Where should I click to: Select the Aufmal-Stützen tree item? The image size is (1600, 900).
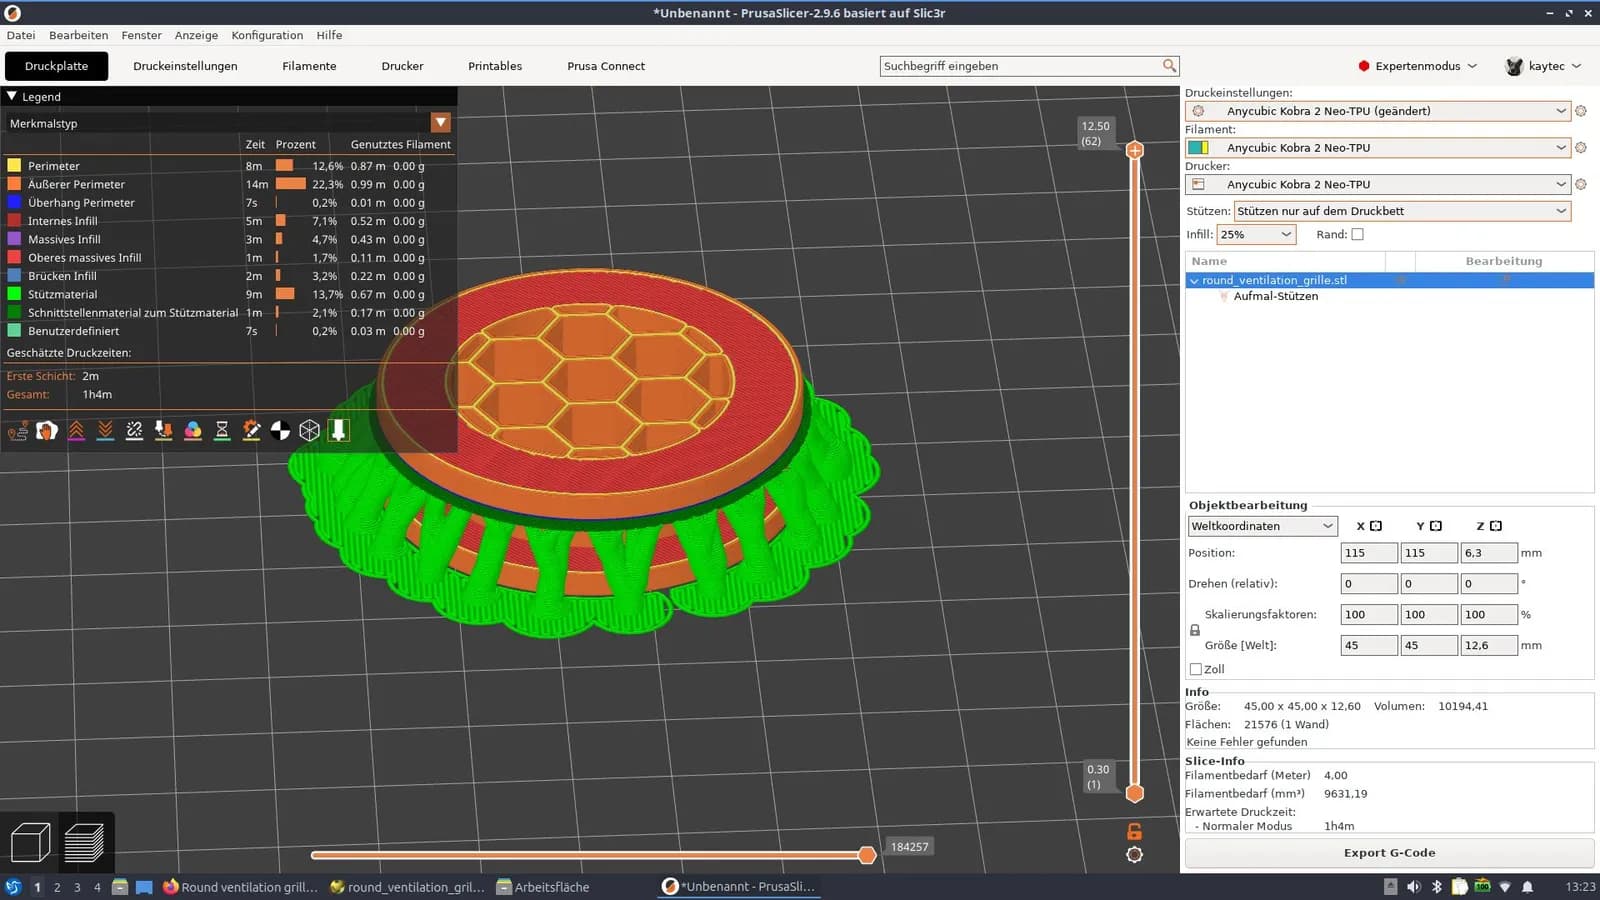pyautogui.click(x=1275, y=297)
